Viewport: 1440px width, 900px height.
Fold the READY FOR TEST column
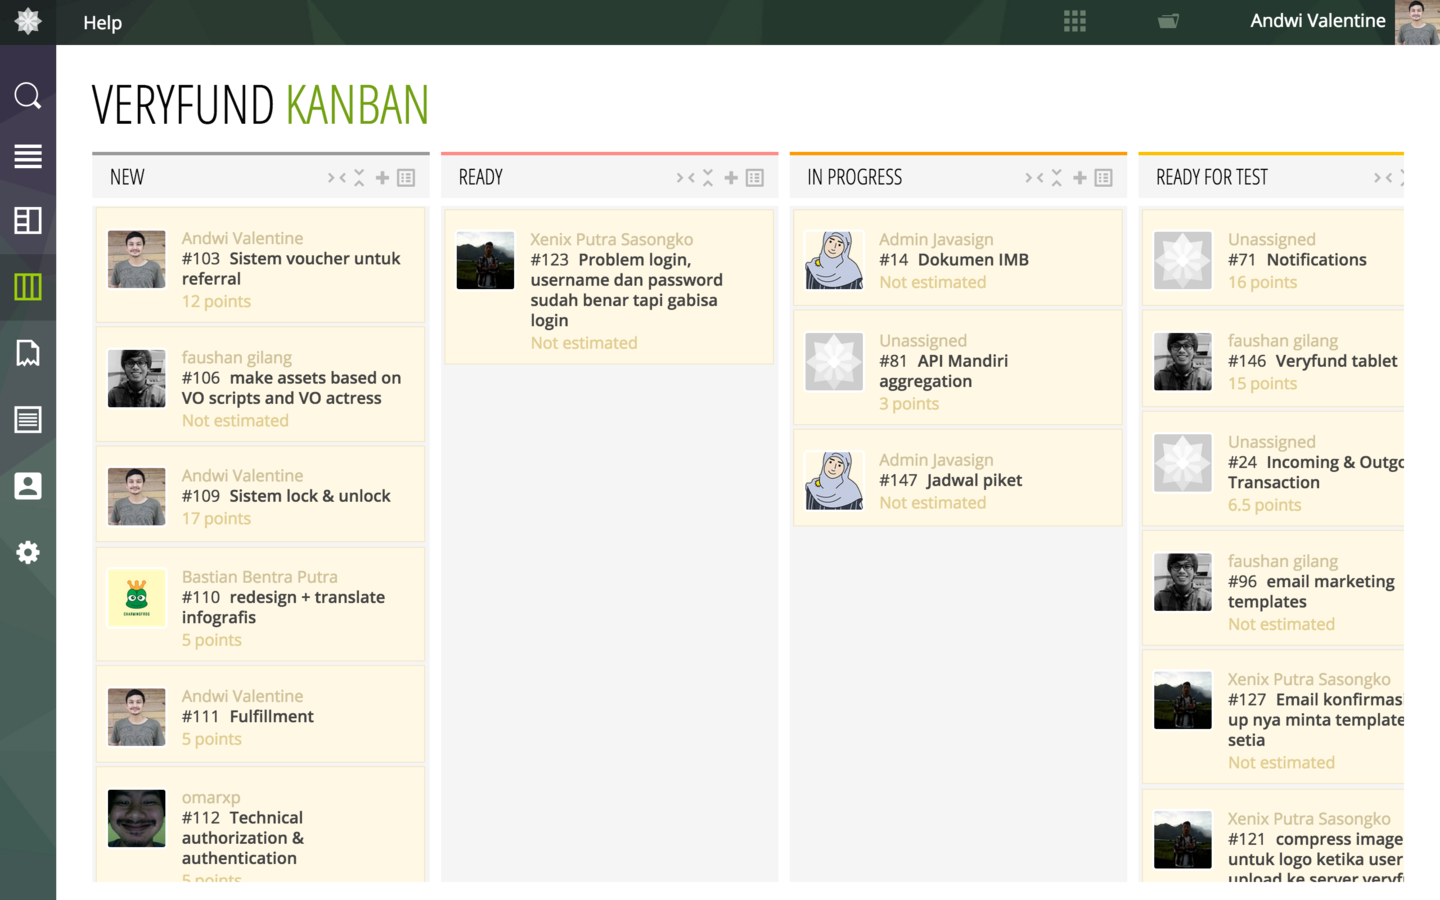coord(1383,178)
